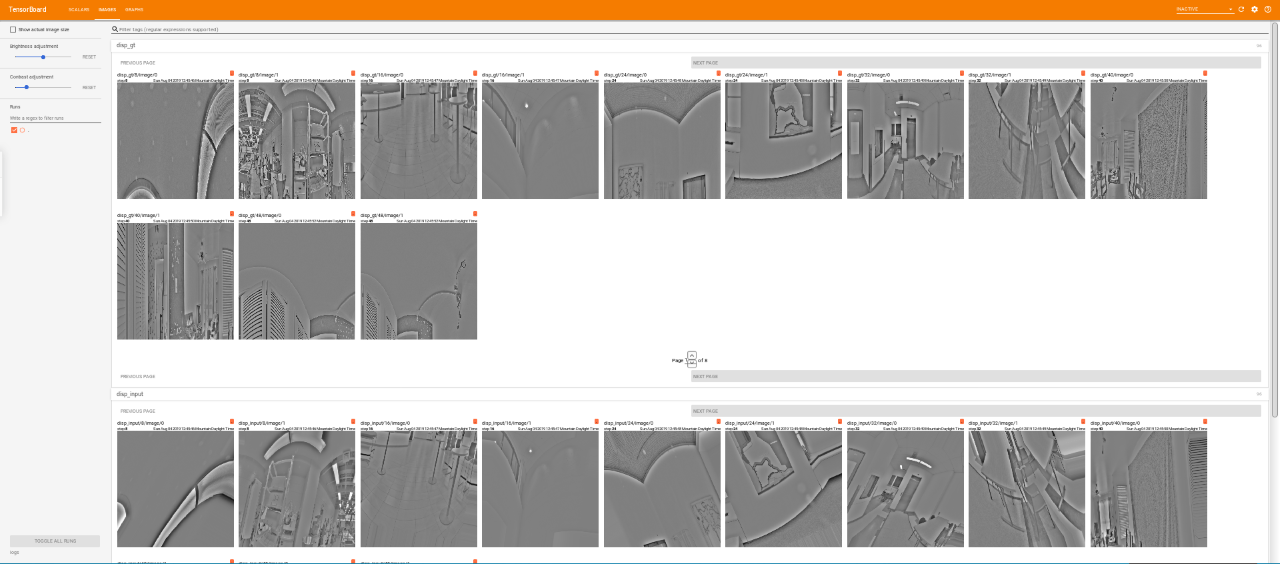Increase page number with the stepper up arrow

click(691, 354)
